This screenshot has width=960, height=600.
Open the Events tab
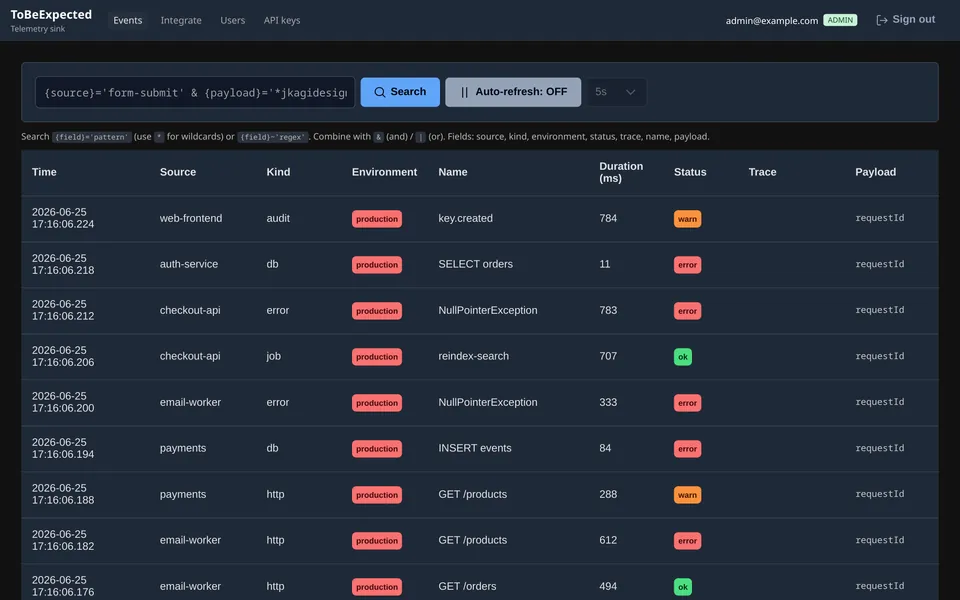click(x=127, y=20)
